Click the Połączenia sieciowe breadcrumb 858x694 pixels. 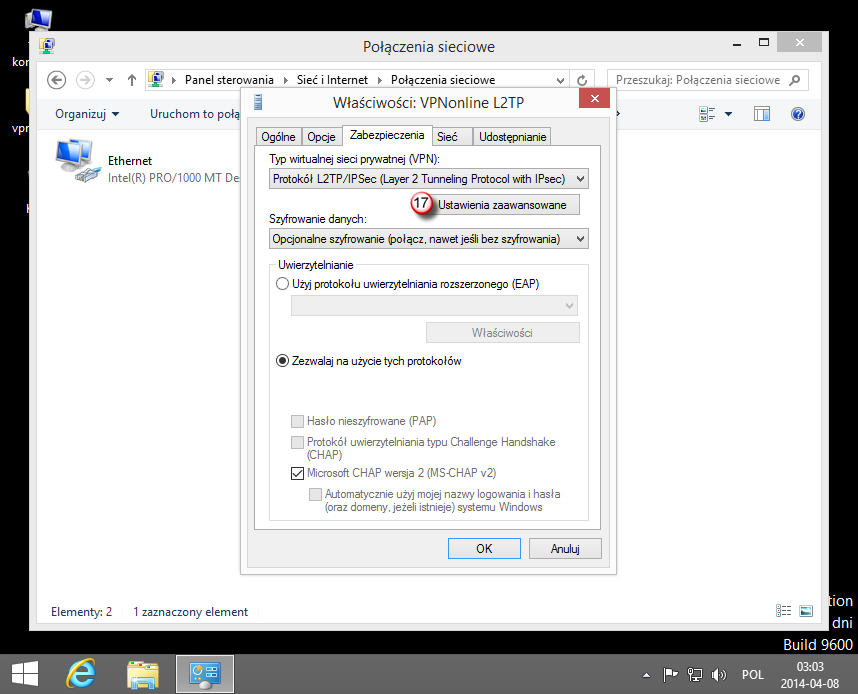coord(443,80)
